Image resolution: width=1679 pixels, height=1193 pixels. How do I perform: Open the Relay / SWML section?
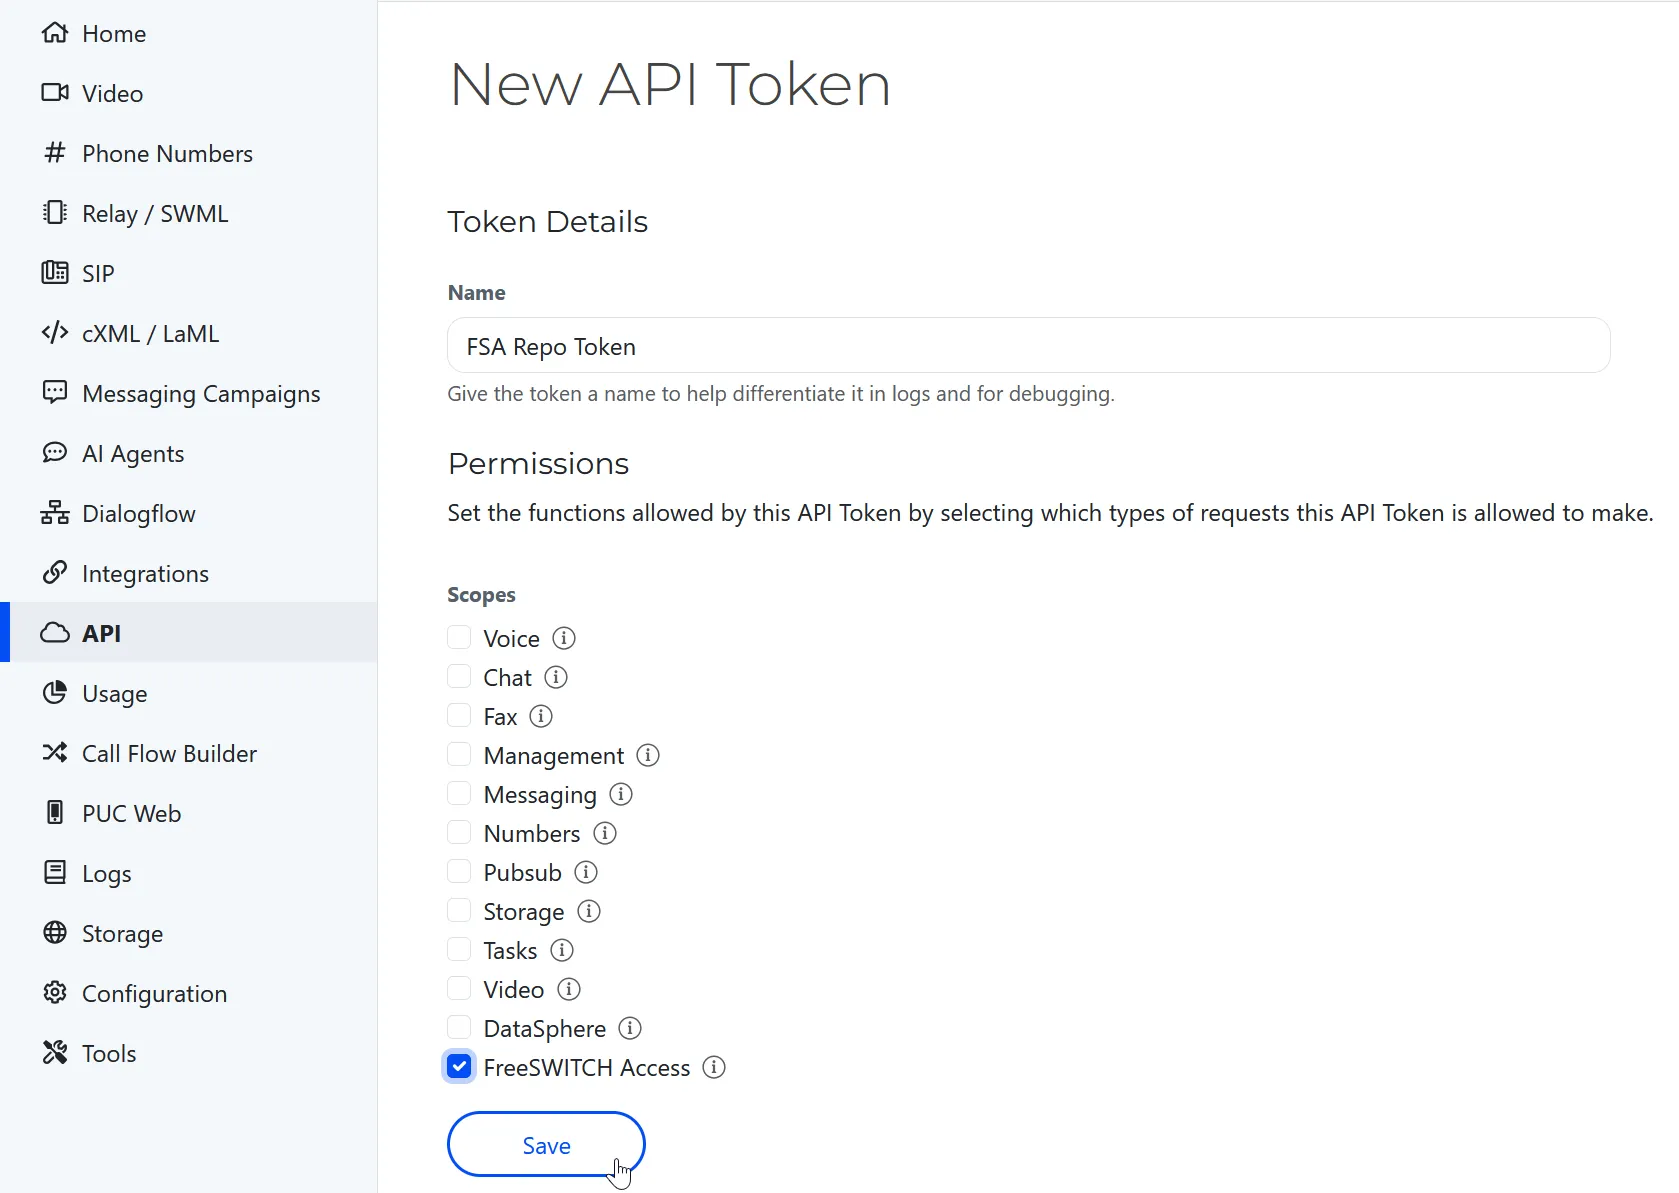pos(189,213)
